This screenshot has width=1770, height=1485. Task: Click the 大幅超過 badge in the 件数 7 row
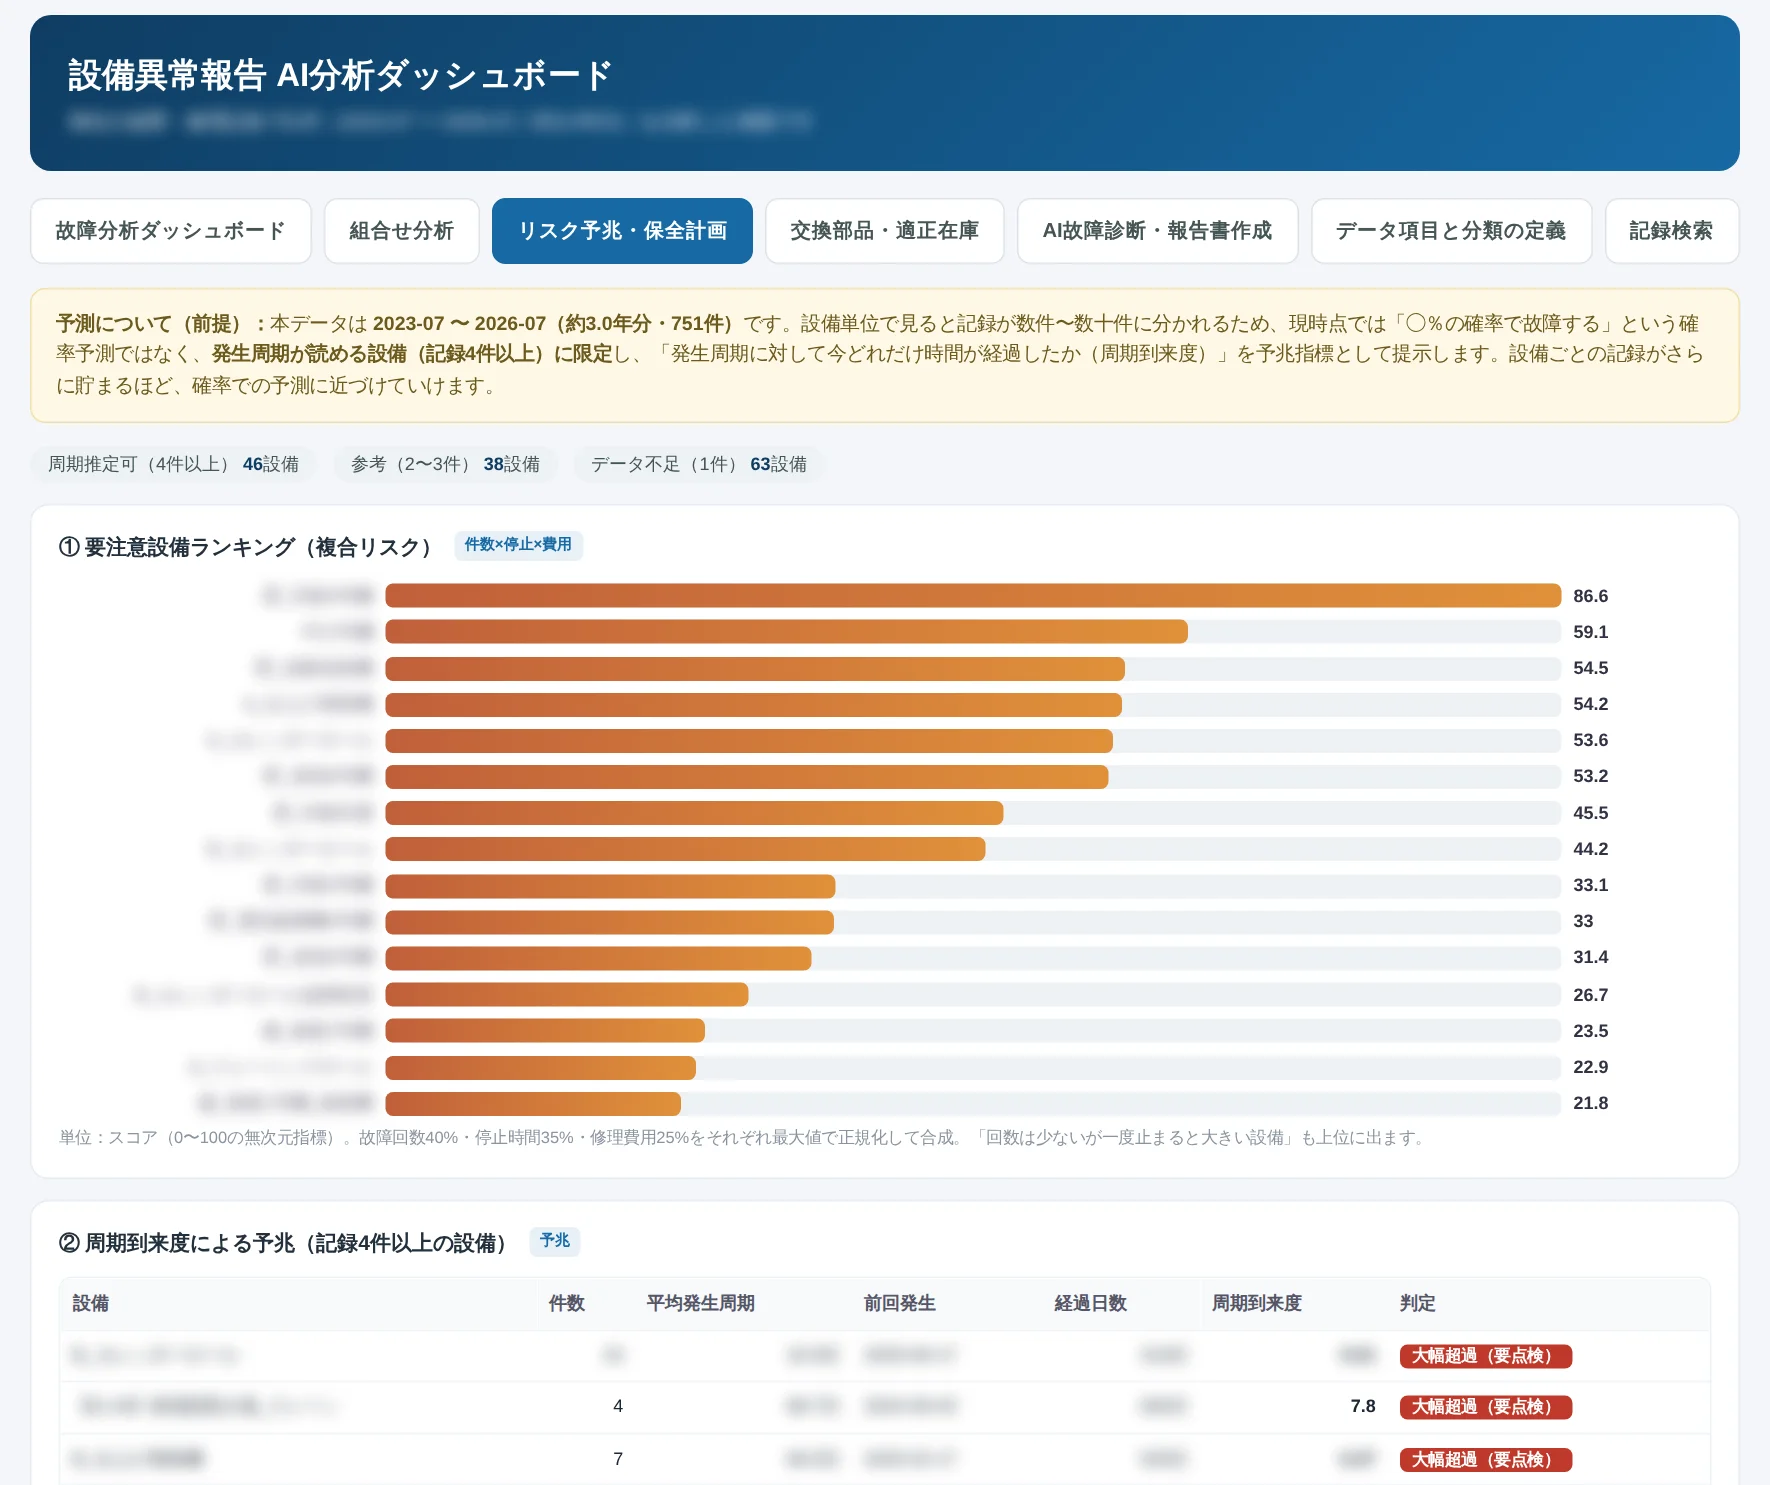pos(1486,1460)
